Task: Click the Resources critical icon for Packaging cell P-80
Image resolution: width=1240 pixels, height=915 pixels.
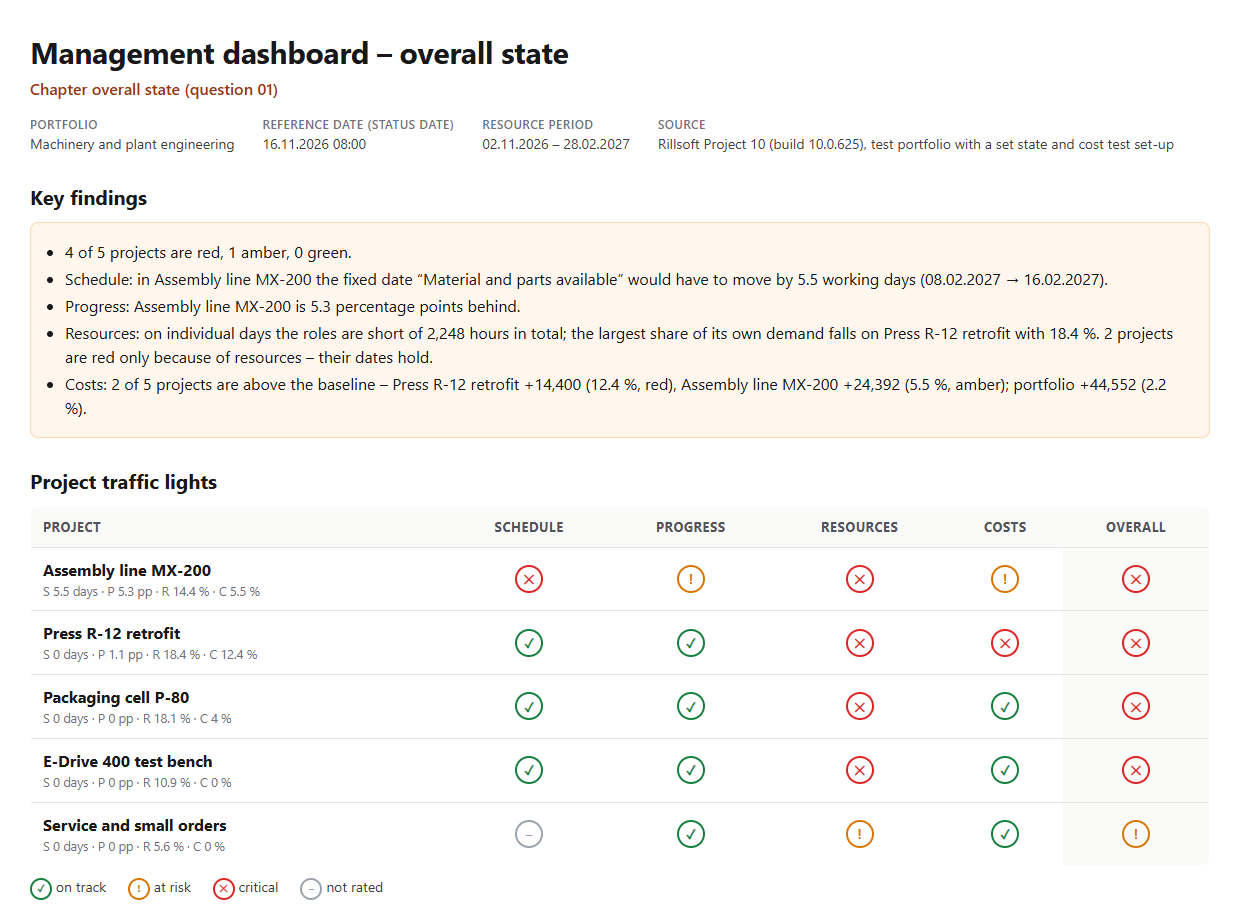Action: click(859, 706)
